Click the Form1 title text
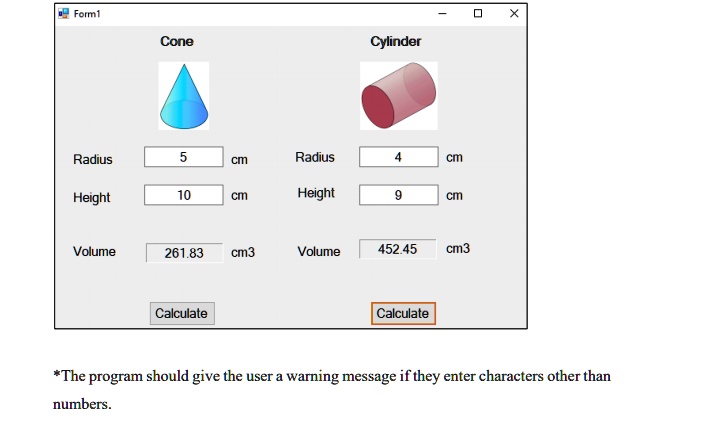709x425 pixels. (88, 14)
